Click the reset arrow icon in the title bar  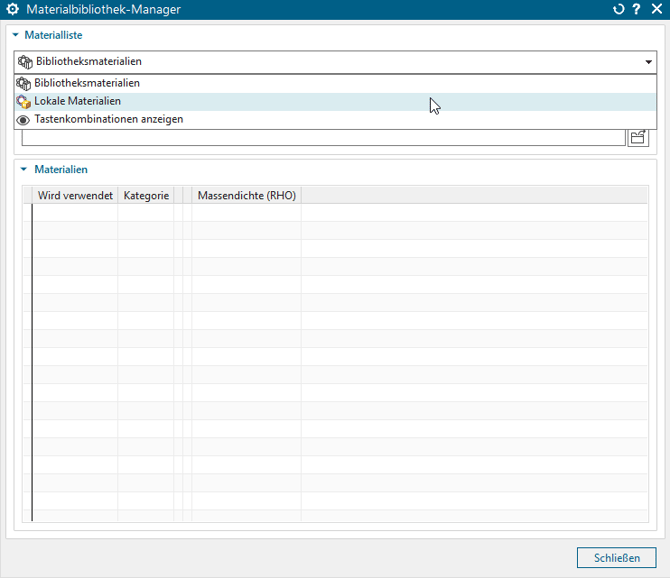click(619, 9)
